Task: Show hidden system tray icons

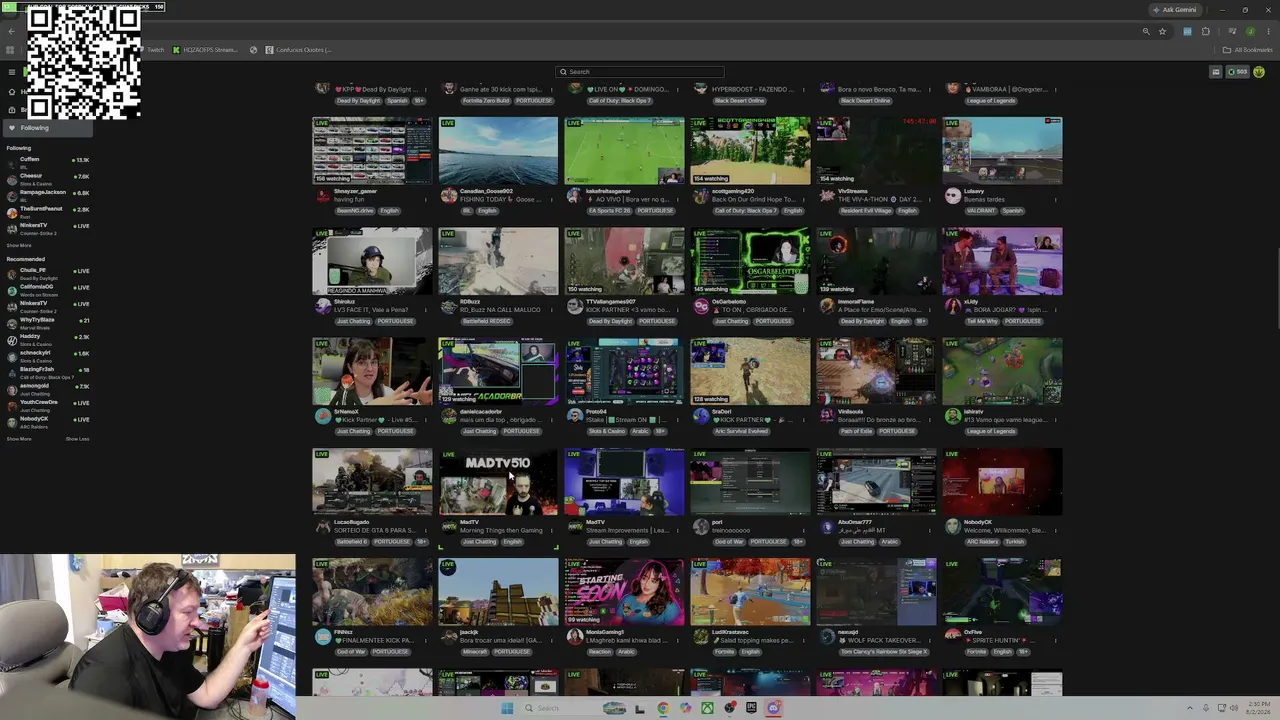Action: (1191, 708)
